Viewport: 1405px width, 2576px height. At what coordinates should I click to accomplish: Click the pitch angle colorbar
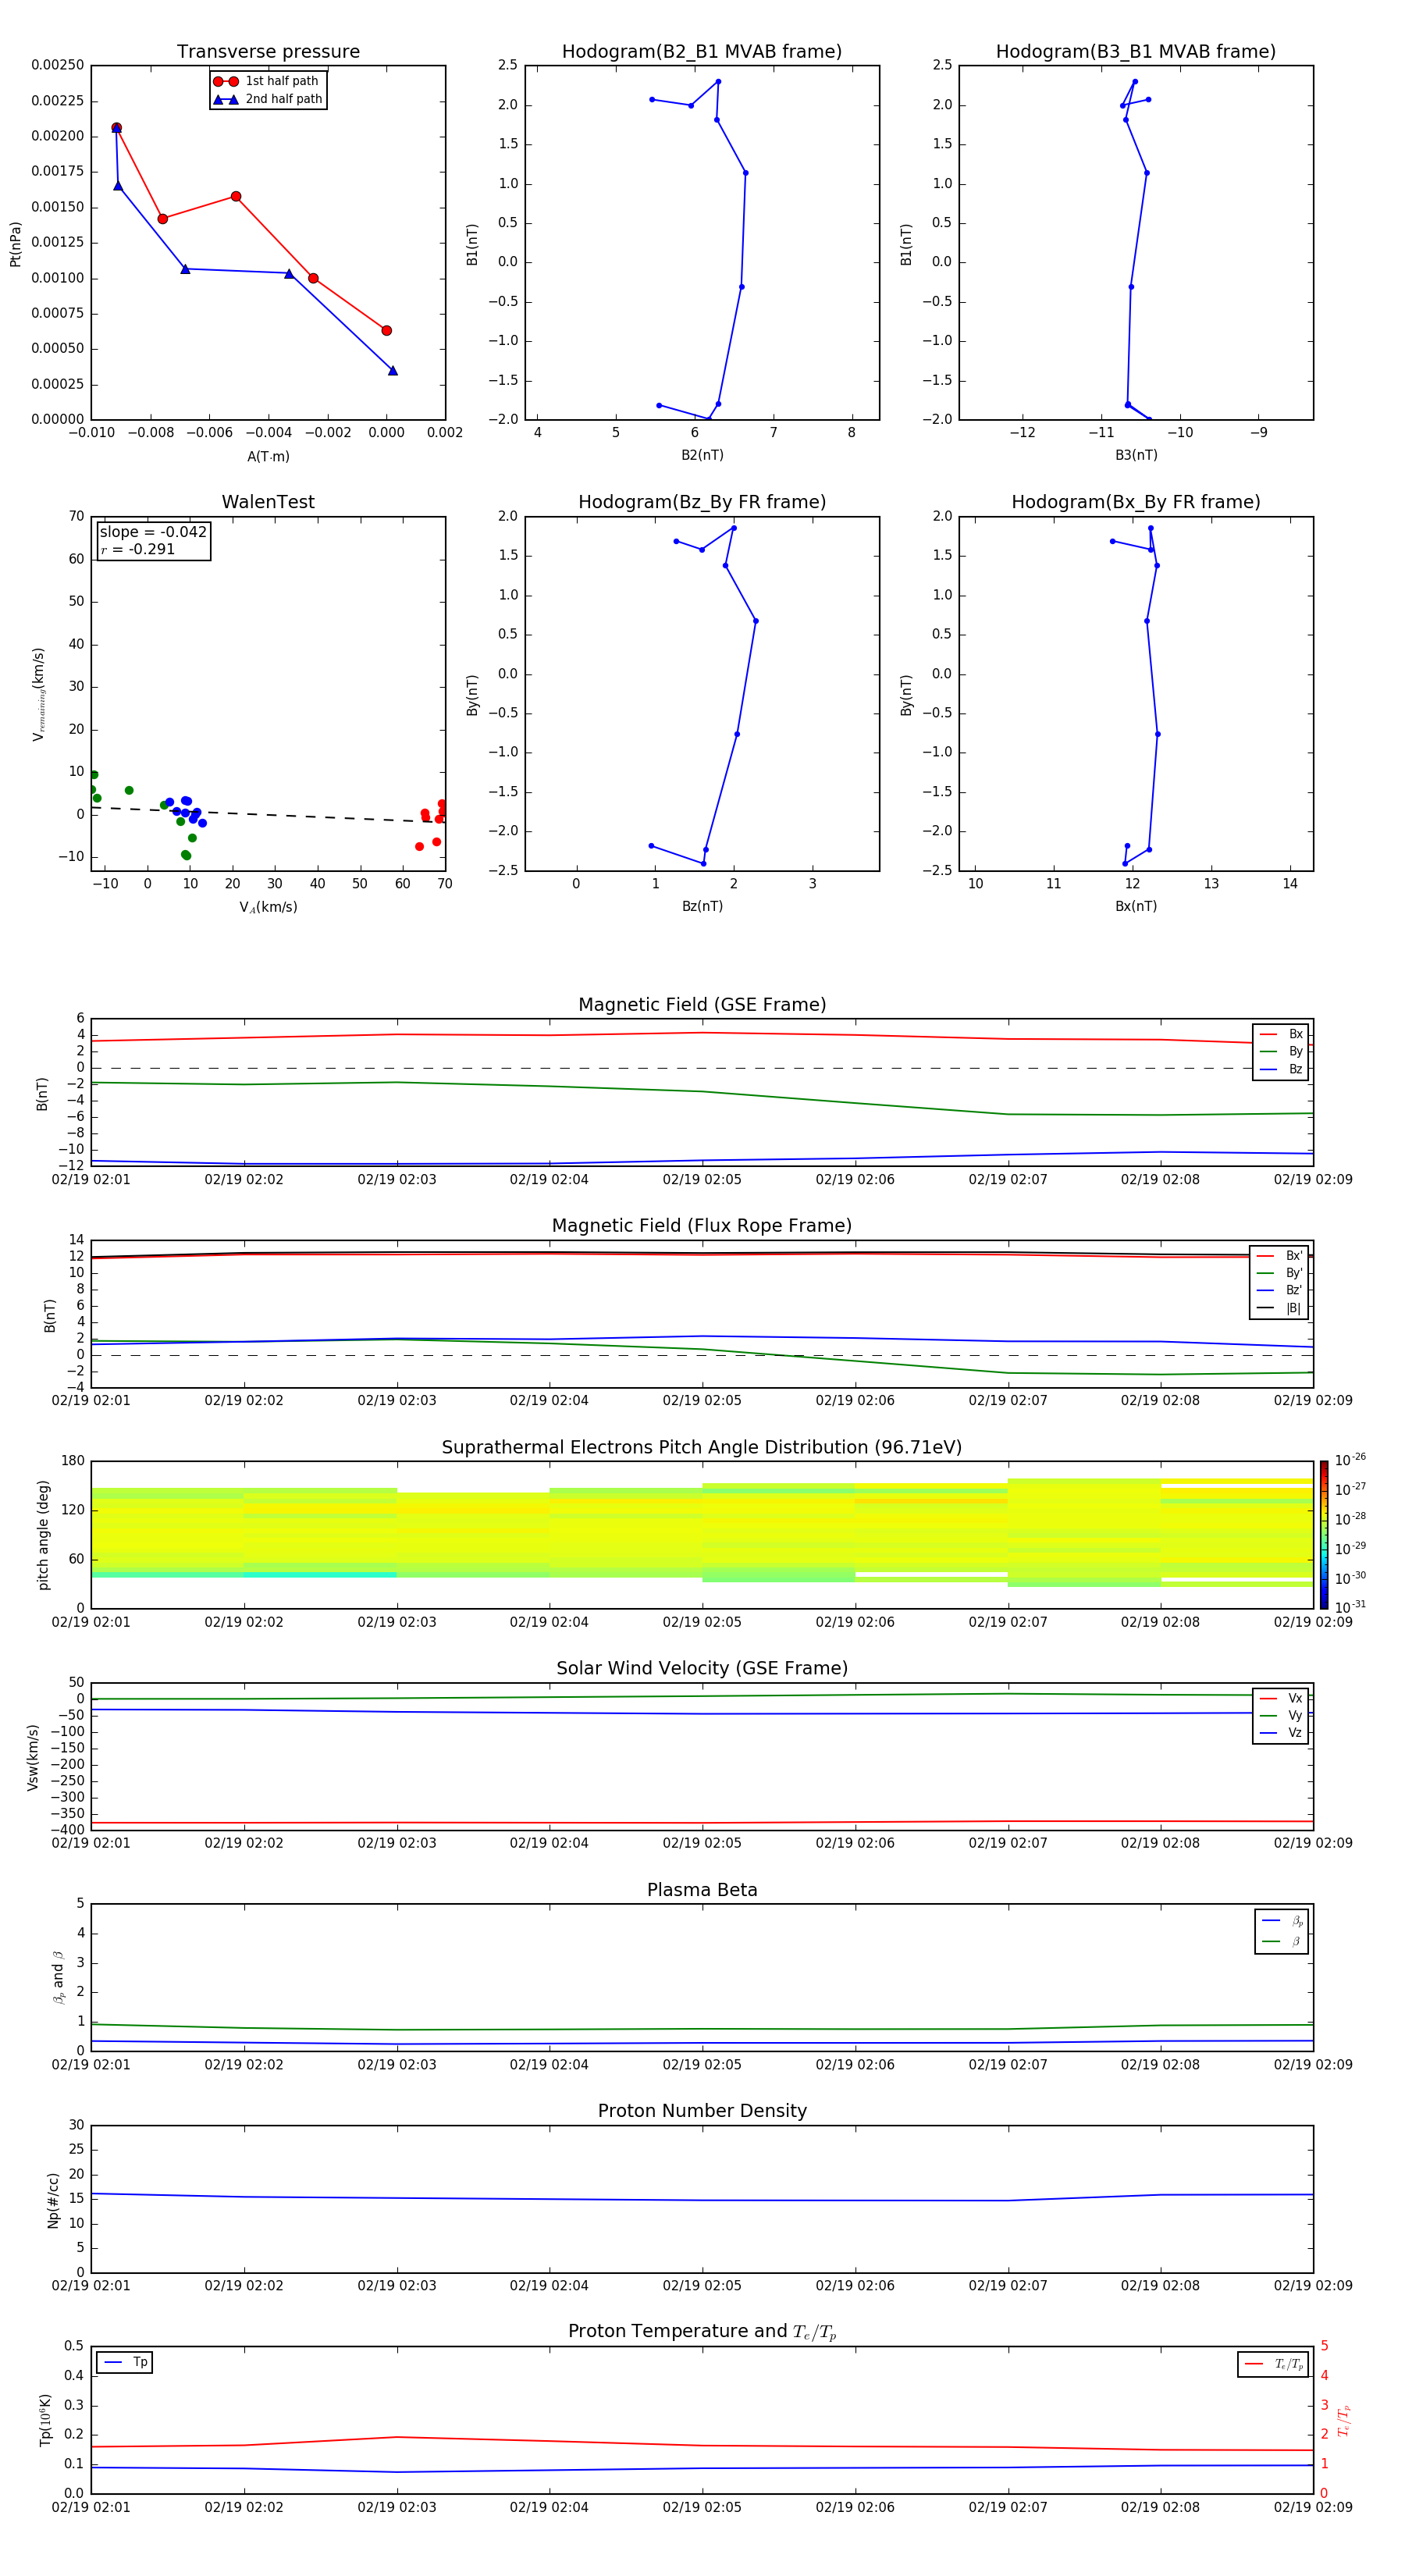(1324, 1535)
